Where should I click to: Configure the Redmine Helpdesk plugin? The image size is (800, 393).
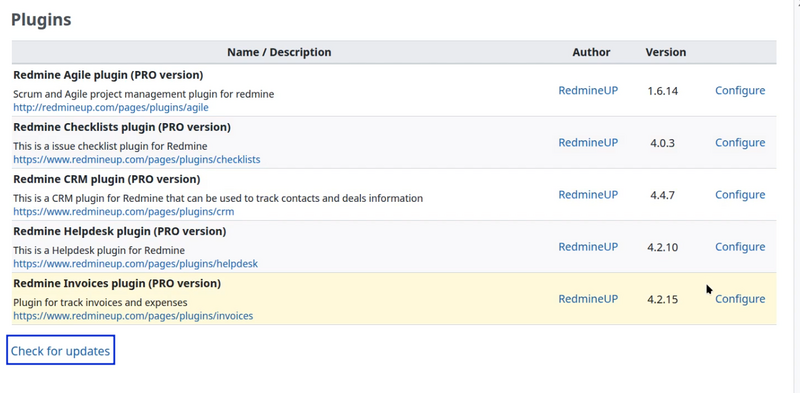coord(740,247)
